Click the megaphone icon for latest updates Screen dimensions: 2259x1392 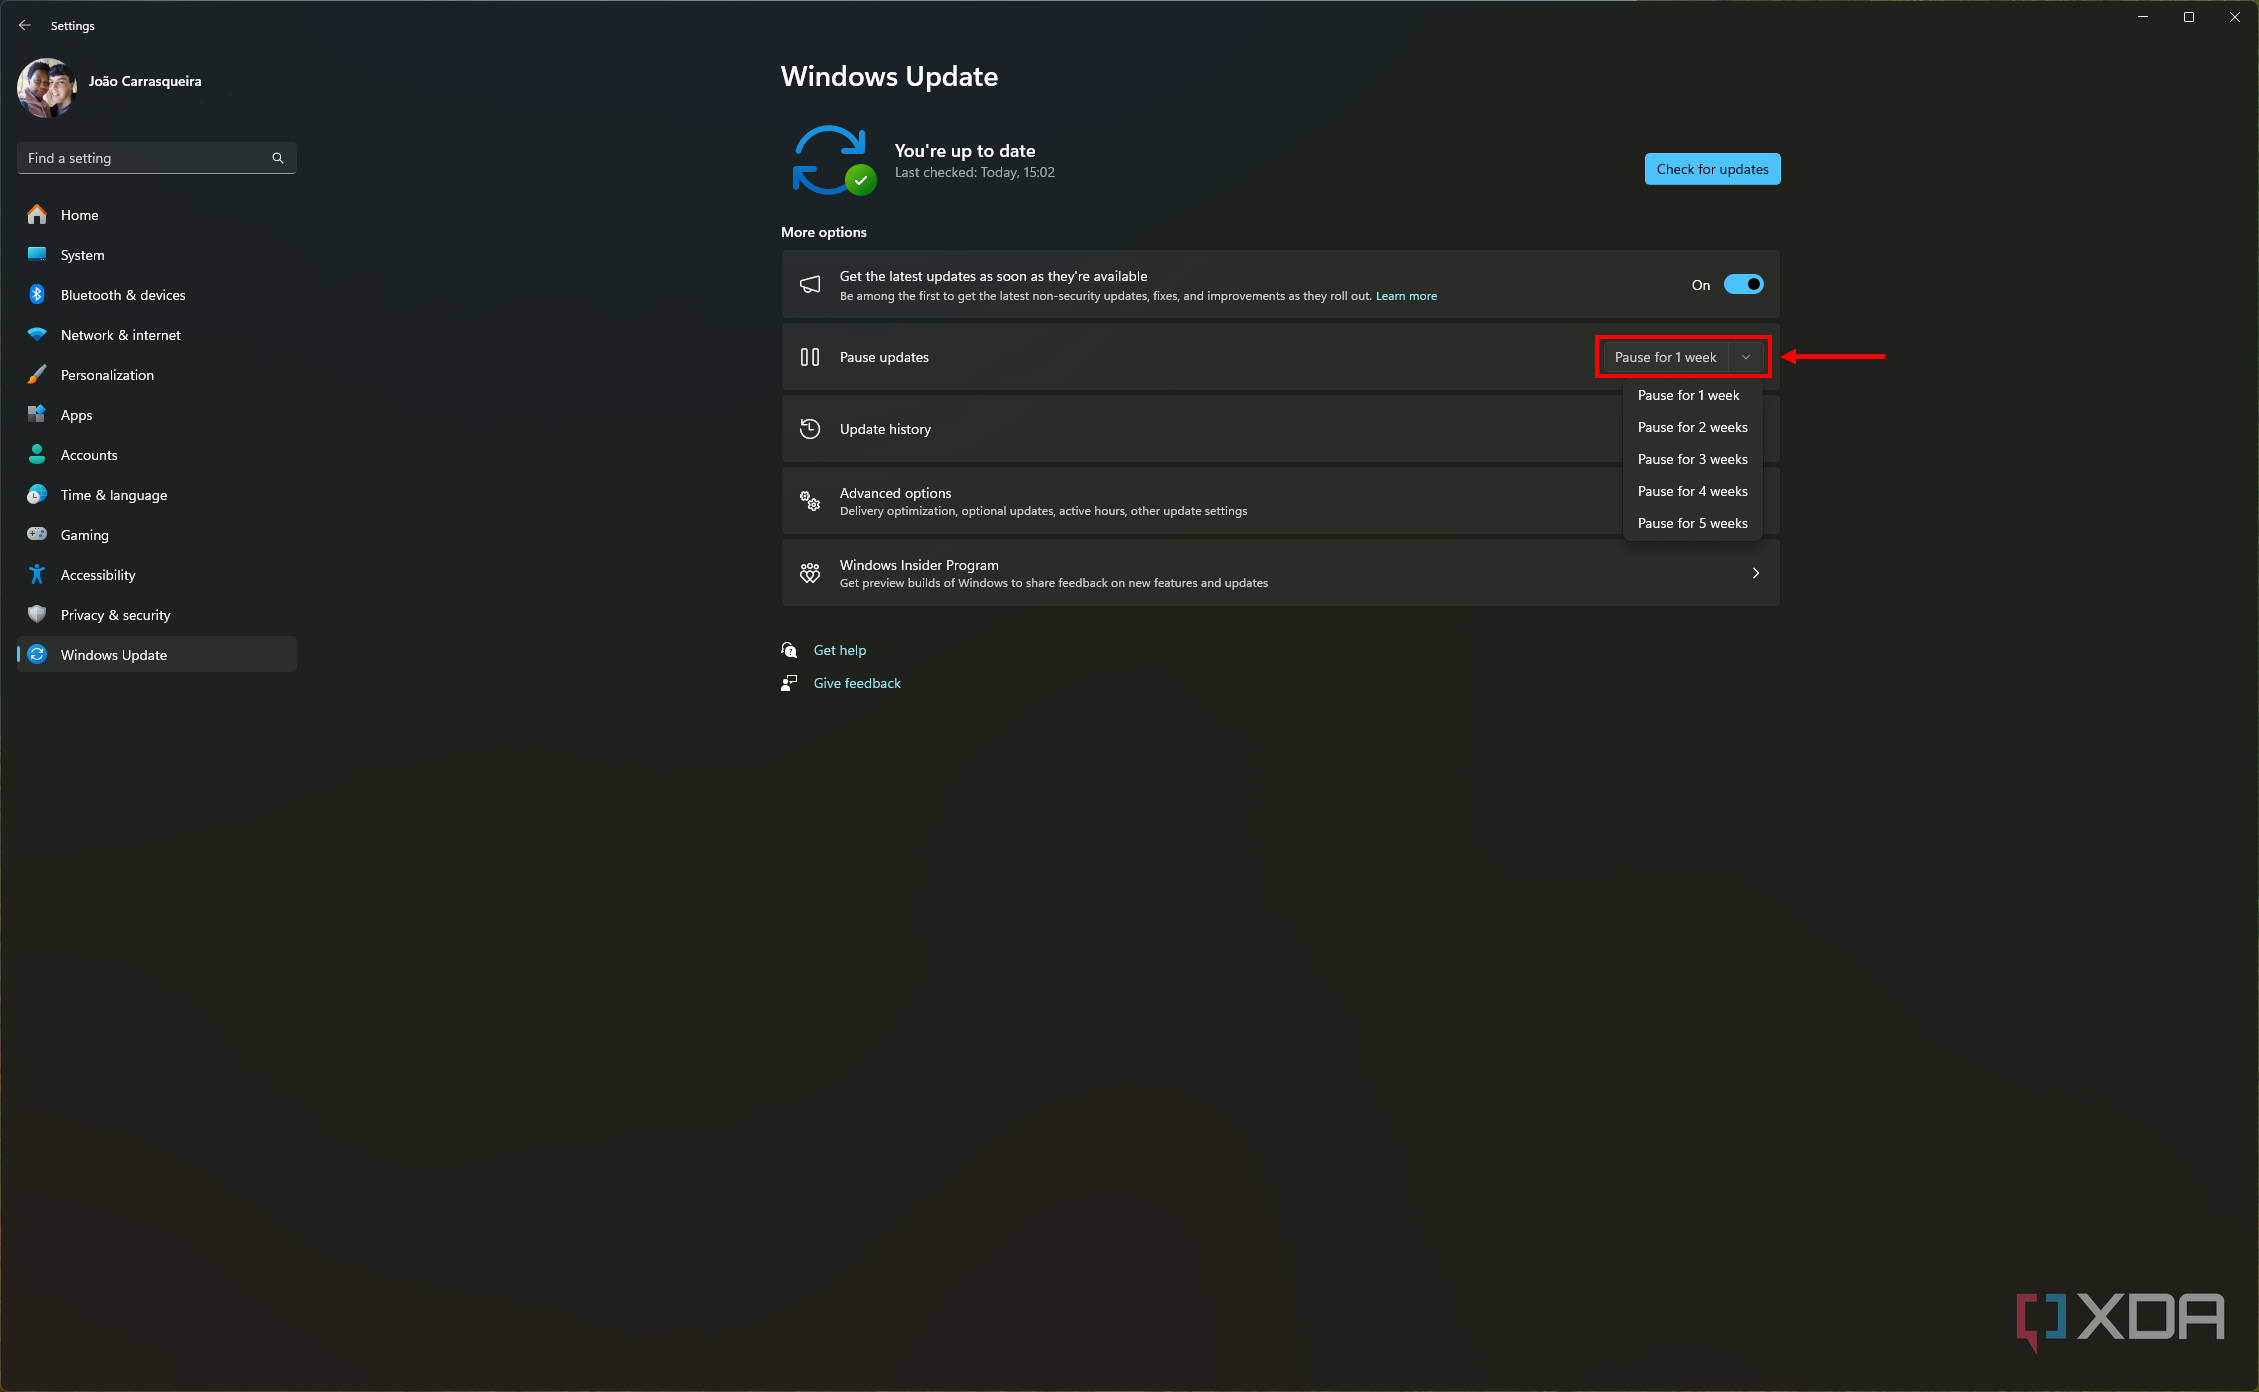click(810, 285)
